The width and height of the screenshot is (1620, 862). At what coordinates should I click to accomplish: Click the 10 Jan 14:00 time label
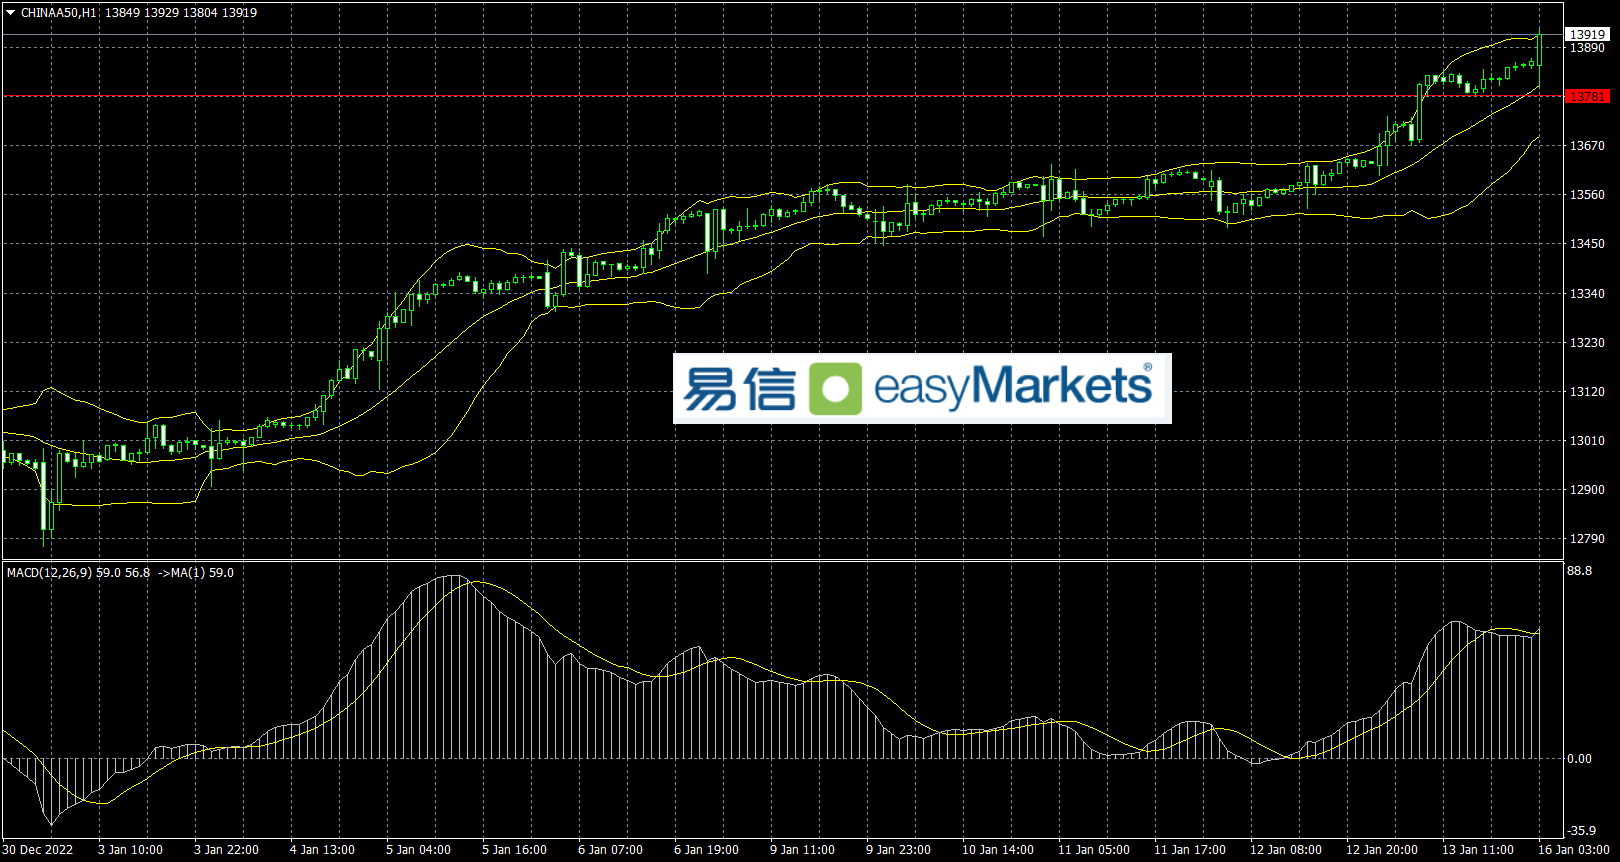(998, 850)
